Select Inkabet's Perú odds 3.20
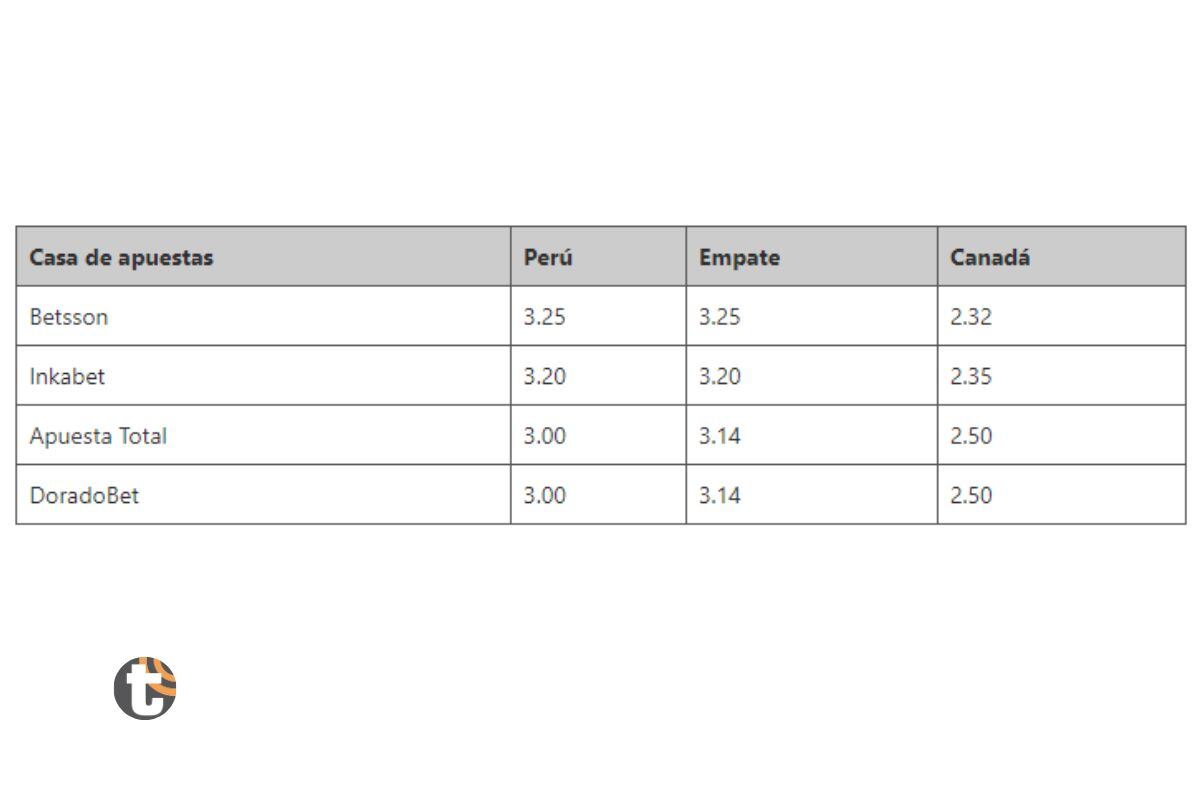 click(545, 377)
